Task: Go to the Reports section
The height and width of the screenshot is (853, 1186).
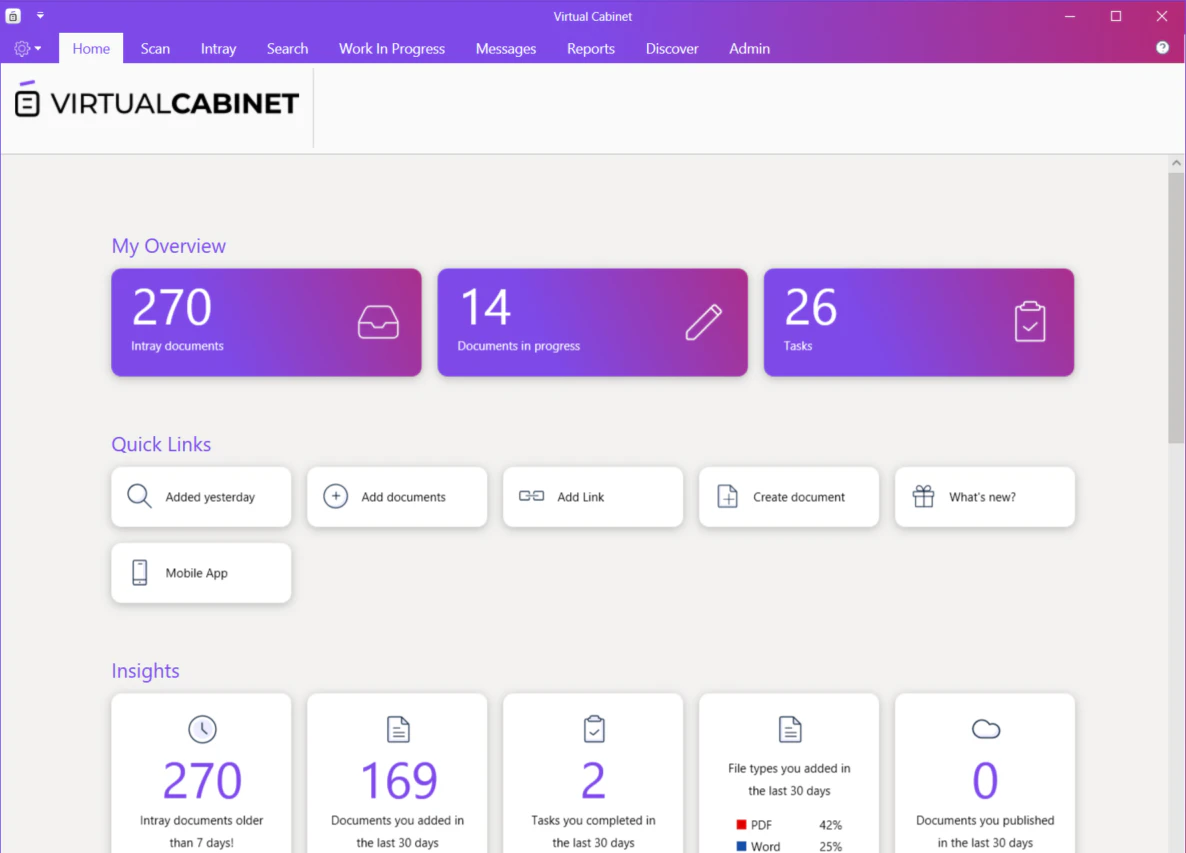Action: coord(590,48)
